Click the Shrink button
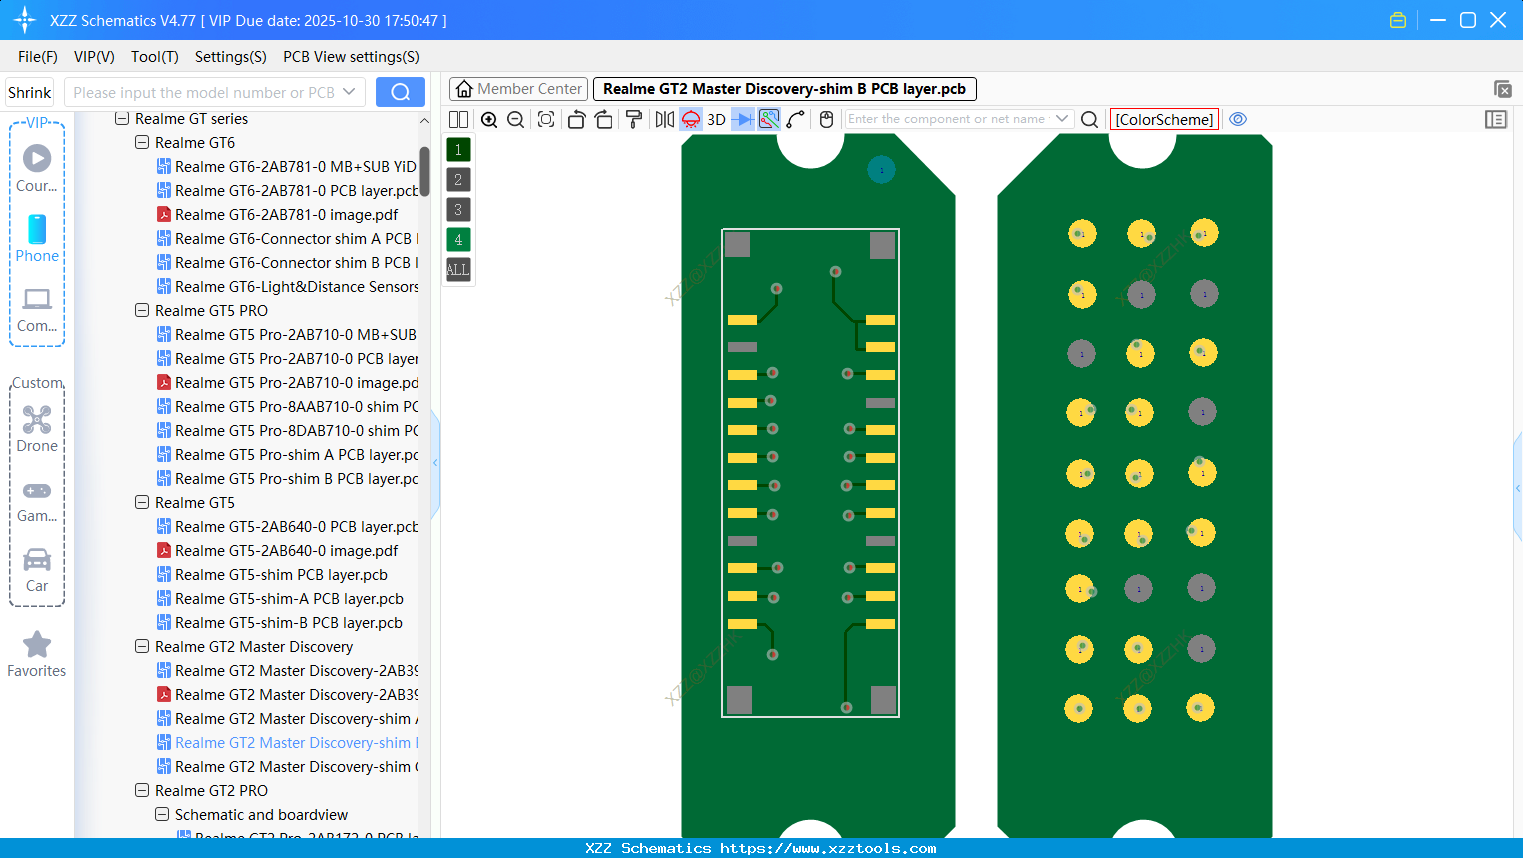This screenshot has width=1523, height=858. click(29, 91)
